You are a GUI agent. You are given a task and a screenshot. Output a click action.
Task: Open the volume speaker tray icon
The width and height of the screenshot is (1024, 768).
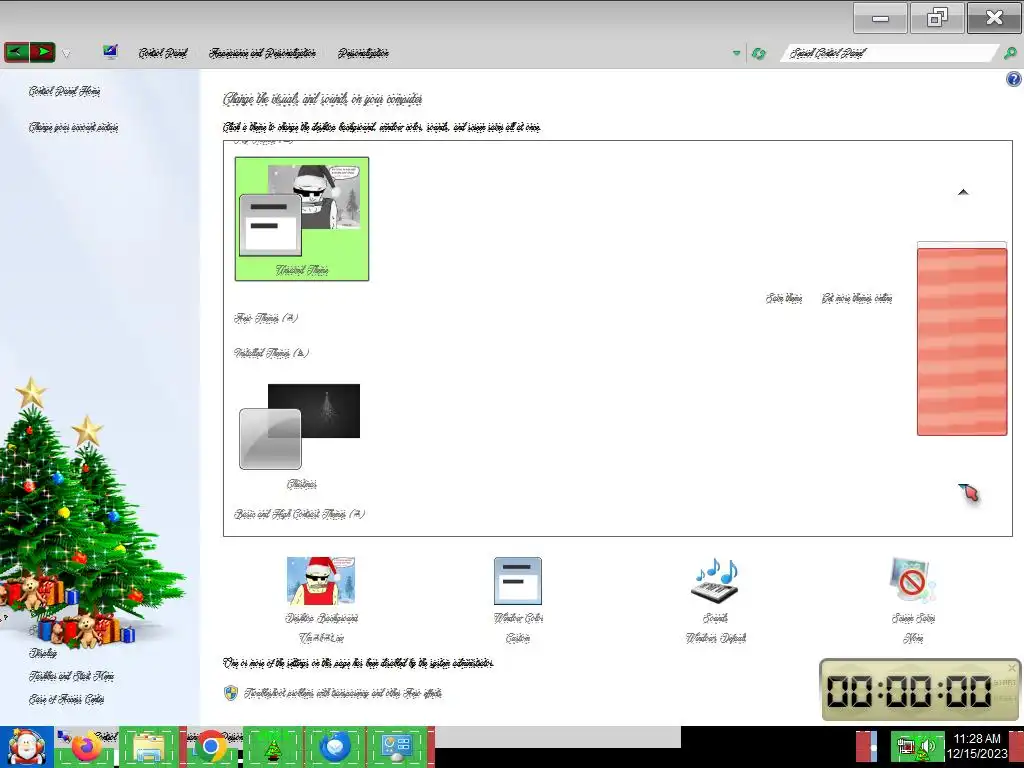928,746
